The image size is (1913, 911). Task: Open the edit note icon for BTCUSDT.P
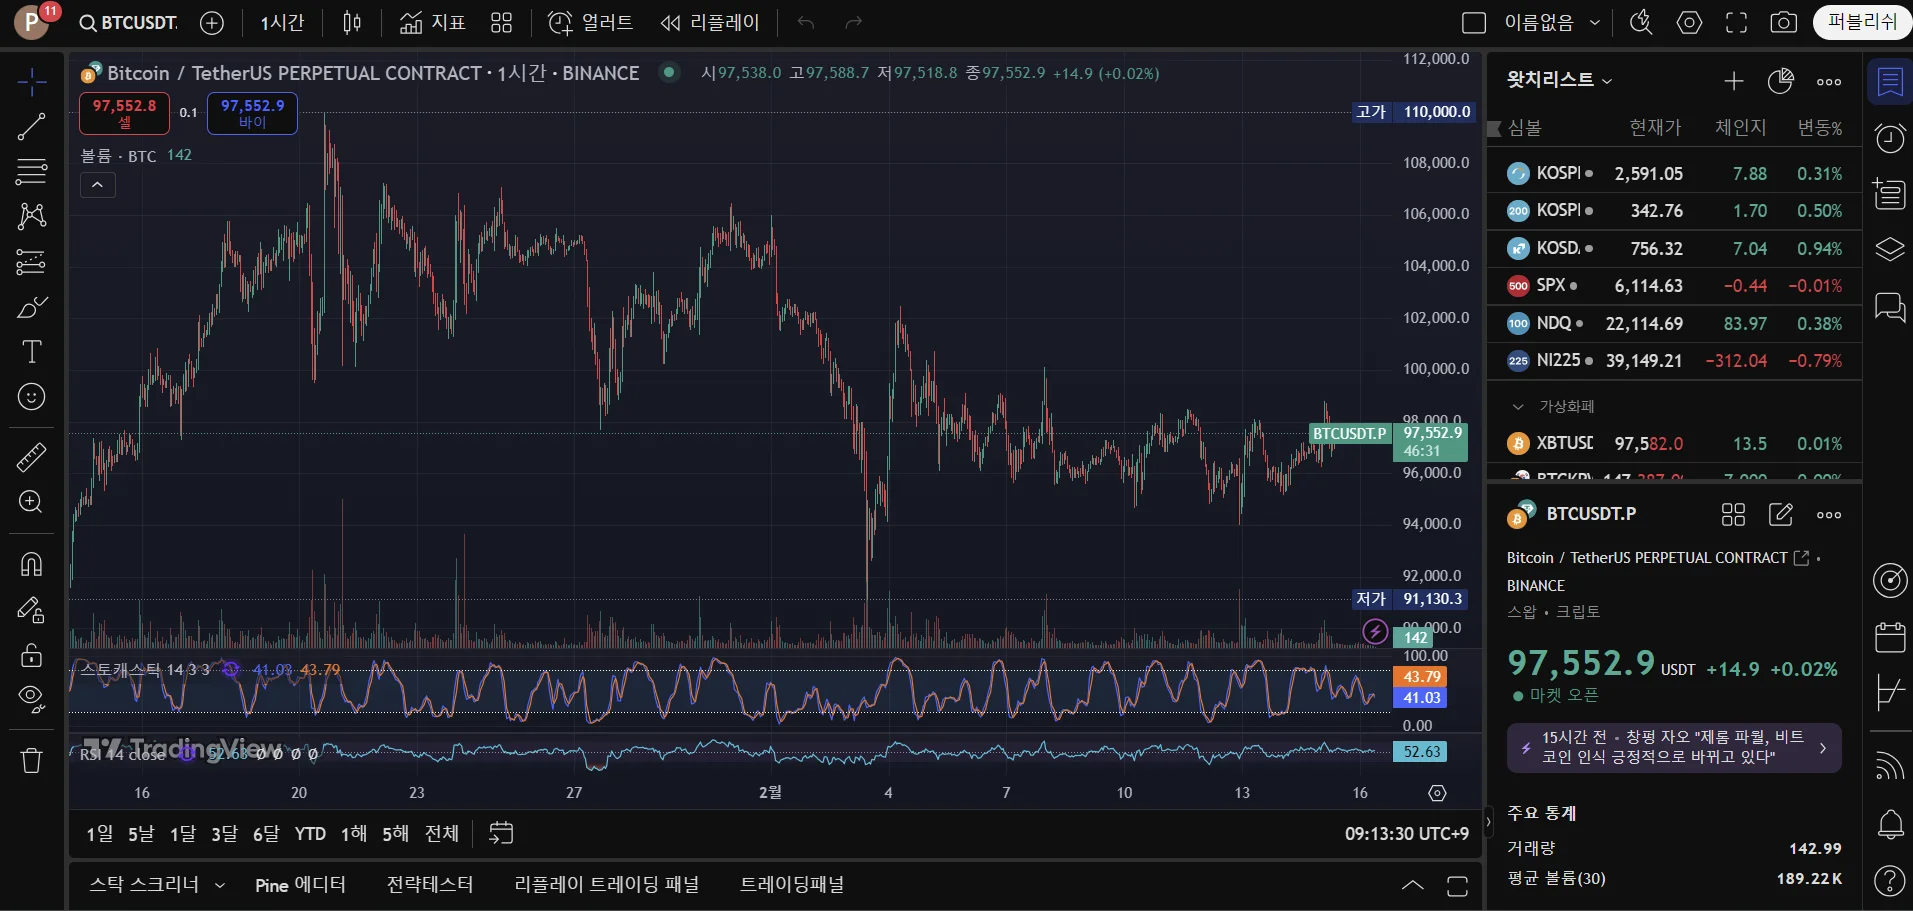pos(1781,514)
